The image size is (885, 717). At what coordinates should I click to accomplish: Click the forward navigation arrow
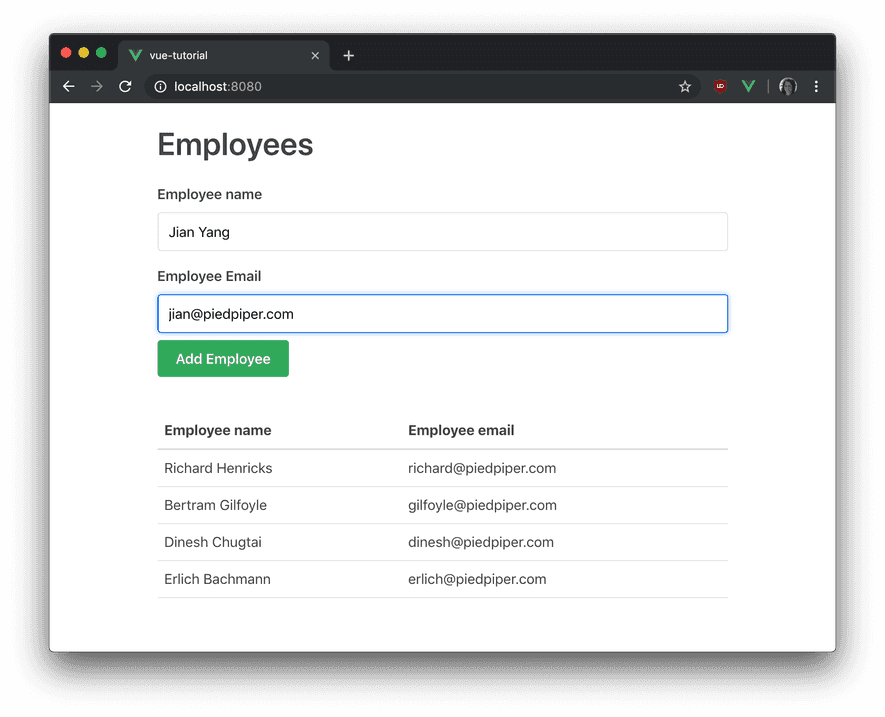96,86
